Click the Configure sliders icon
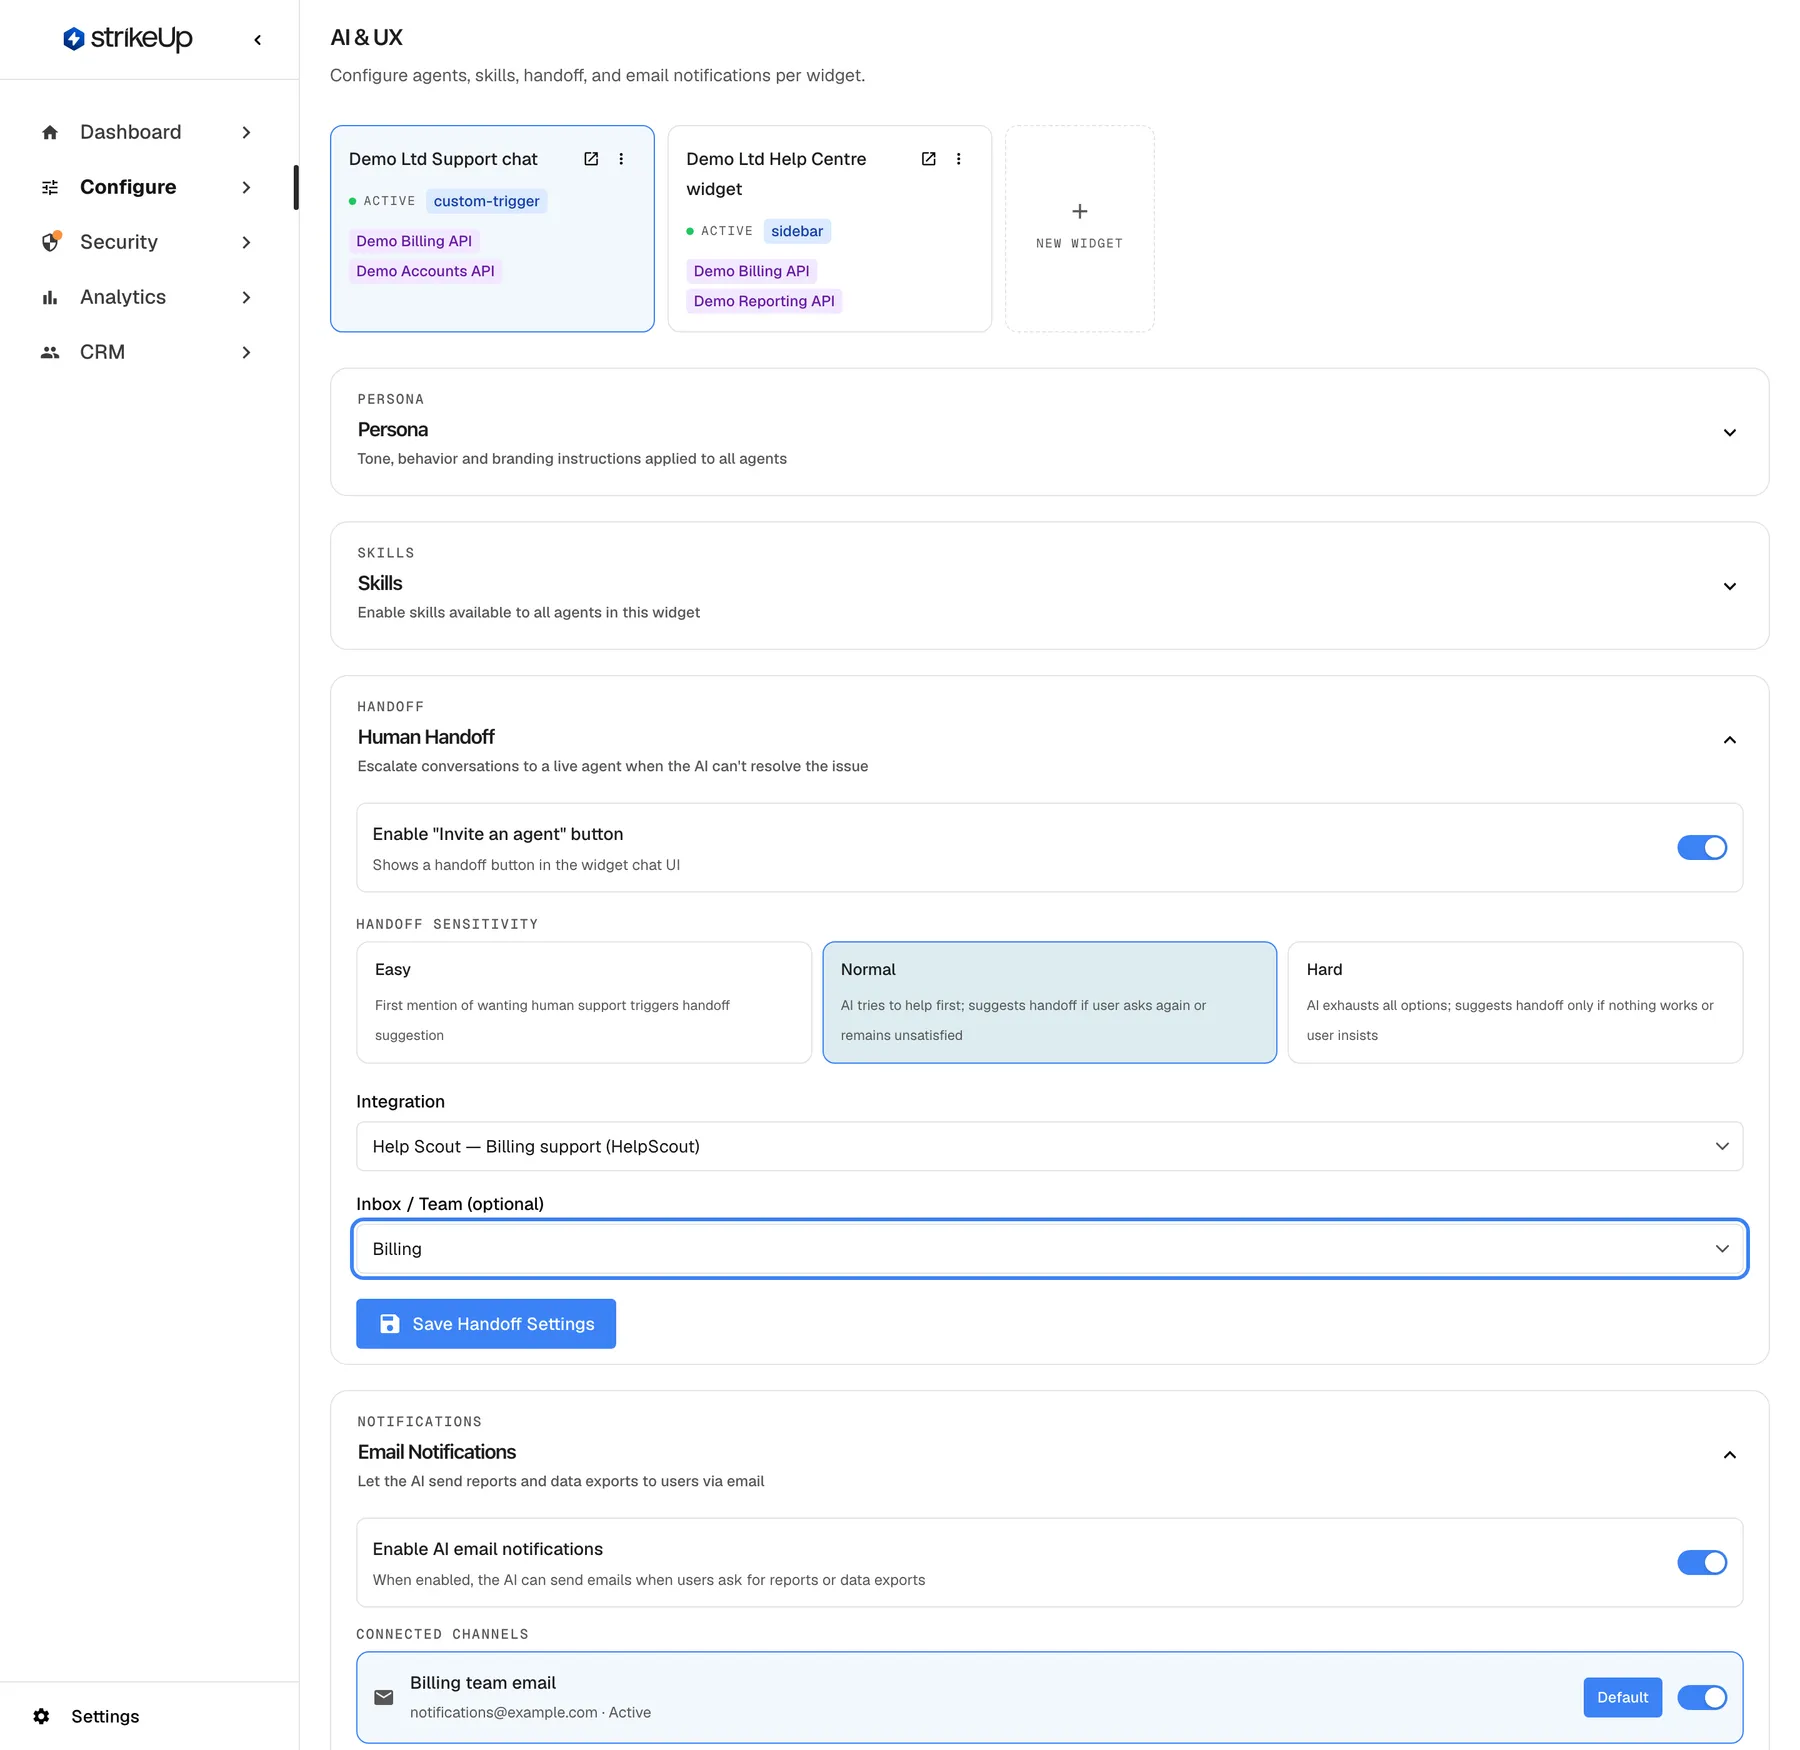This screenshot has height=1750, width=1800. [x=50, y=187]
